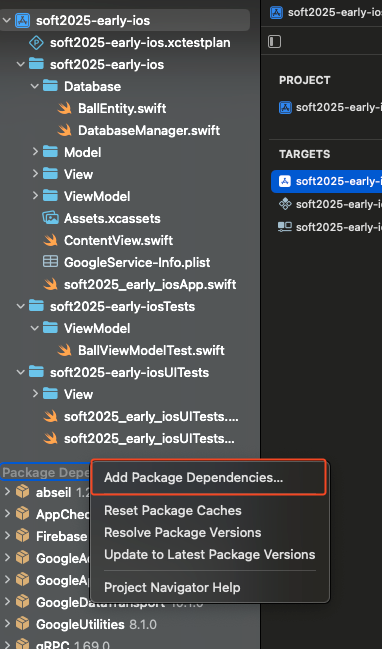The image size is (382, 649).
Task: Collapse the soft2025-early-ios root project
Action: [x=7, y=20]
